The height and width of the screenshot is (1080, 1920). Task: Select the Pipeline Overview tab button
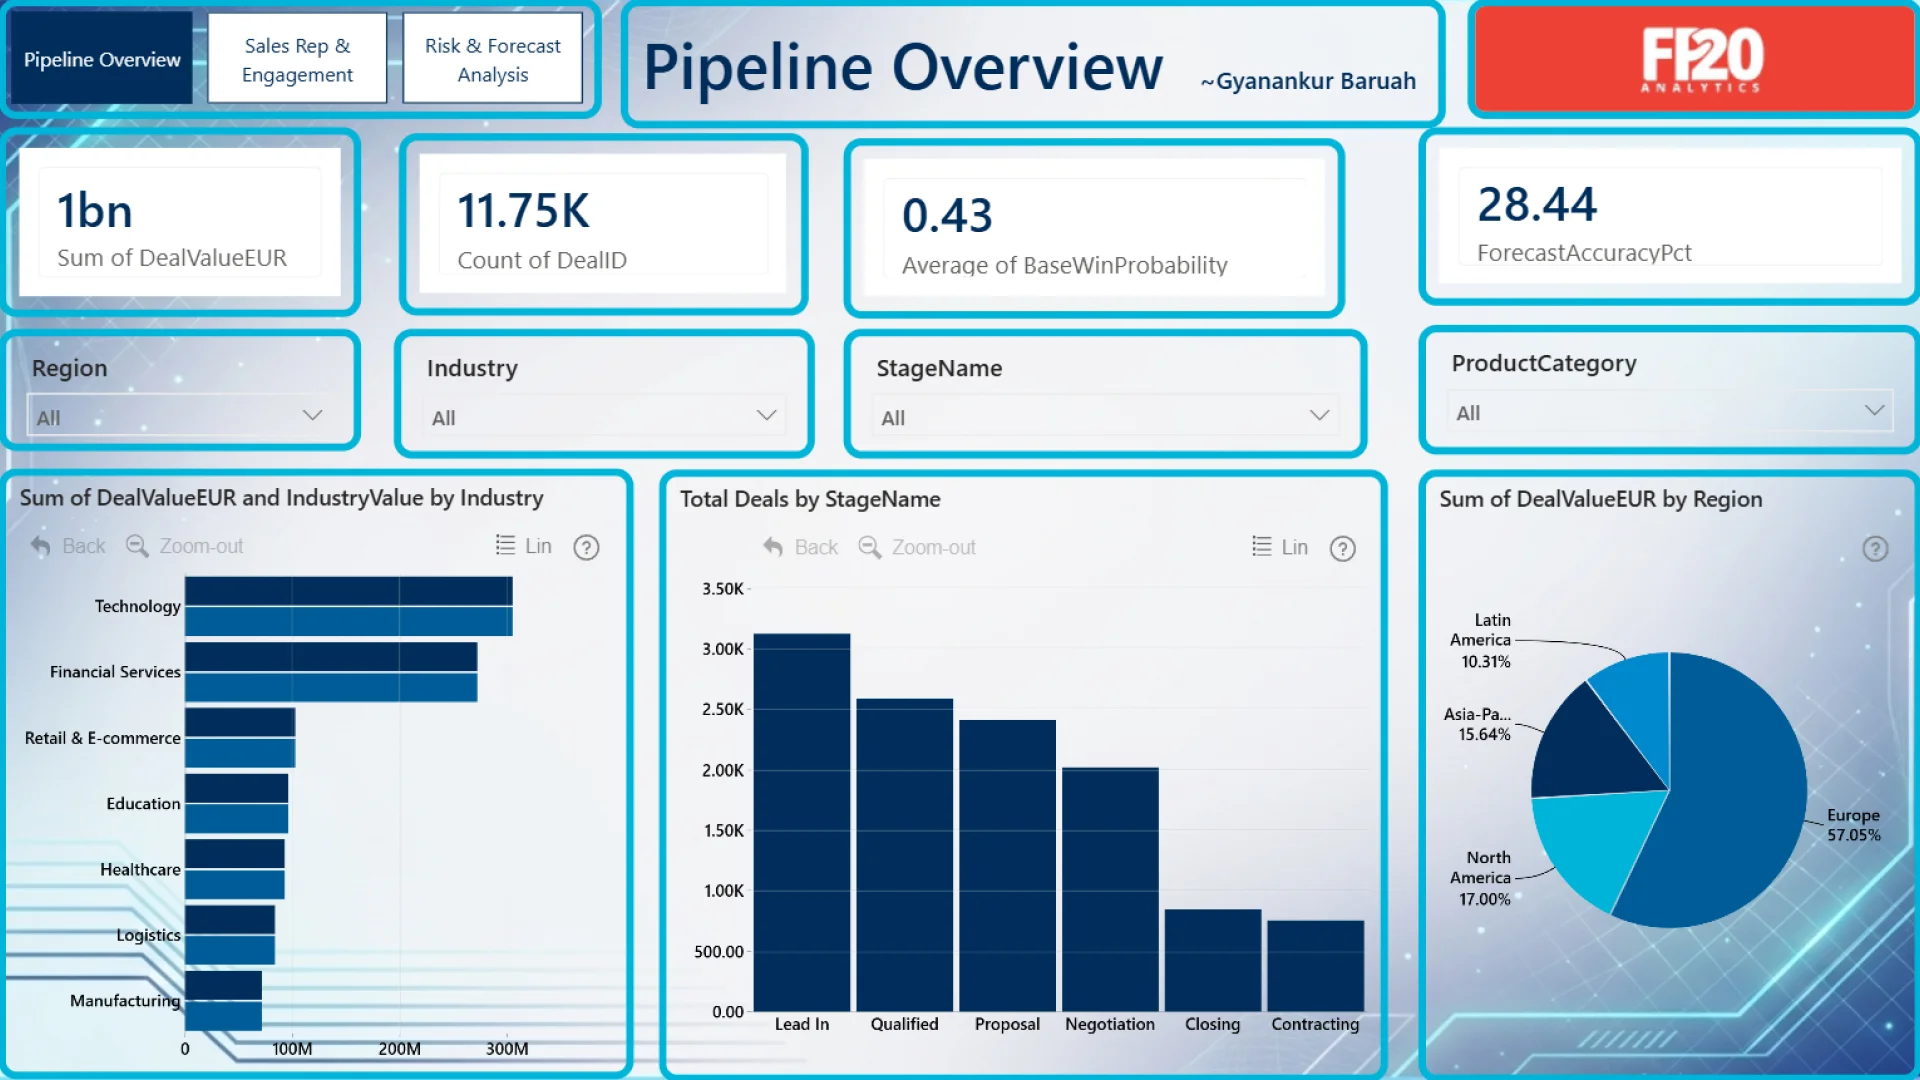pyautogui.click(x=102, y=60)
